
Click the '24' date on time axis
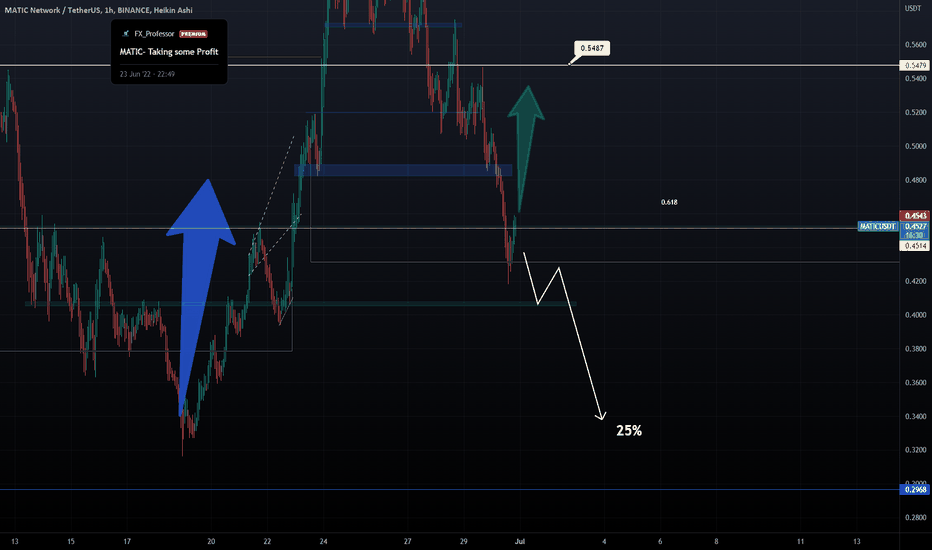click(323, 542)
